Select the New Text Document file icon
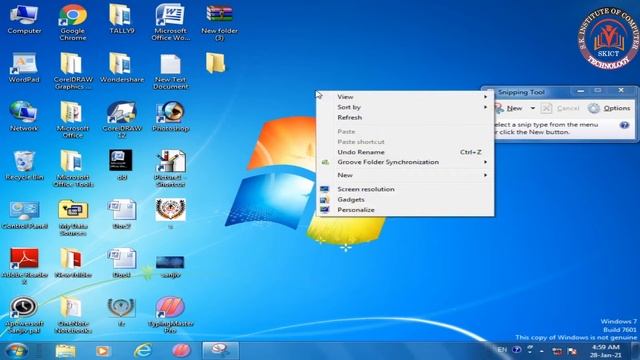Image resolution: width=640 pixels, height=360 pixels. pyautogui.click(x=170, y=64)
